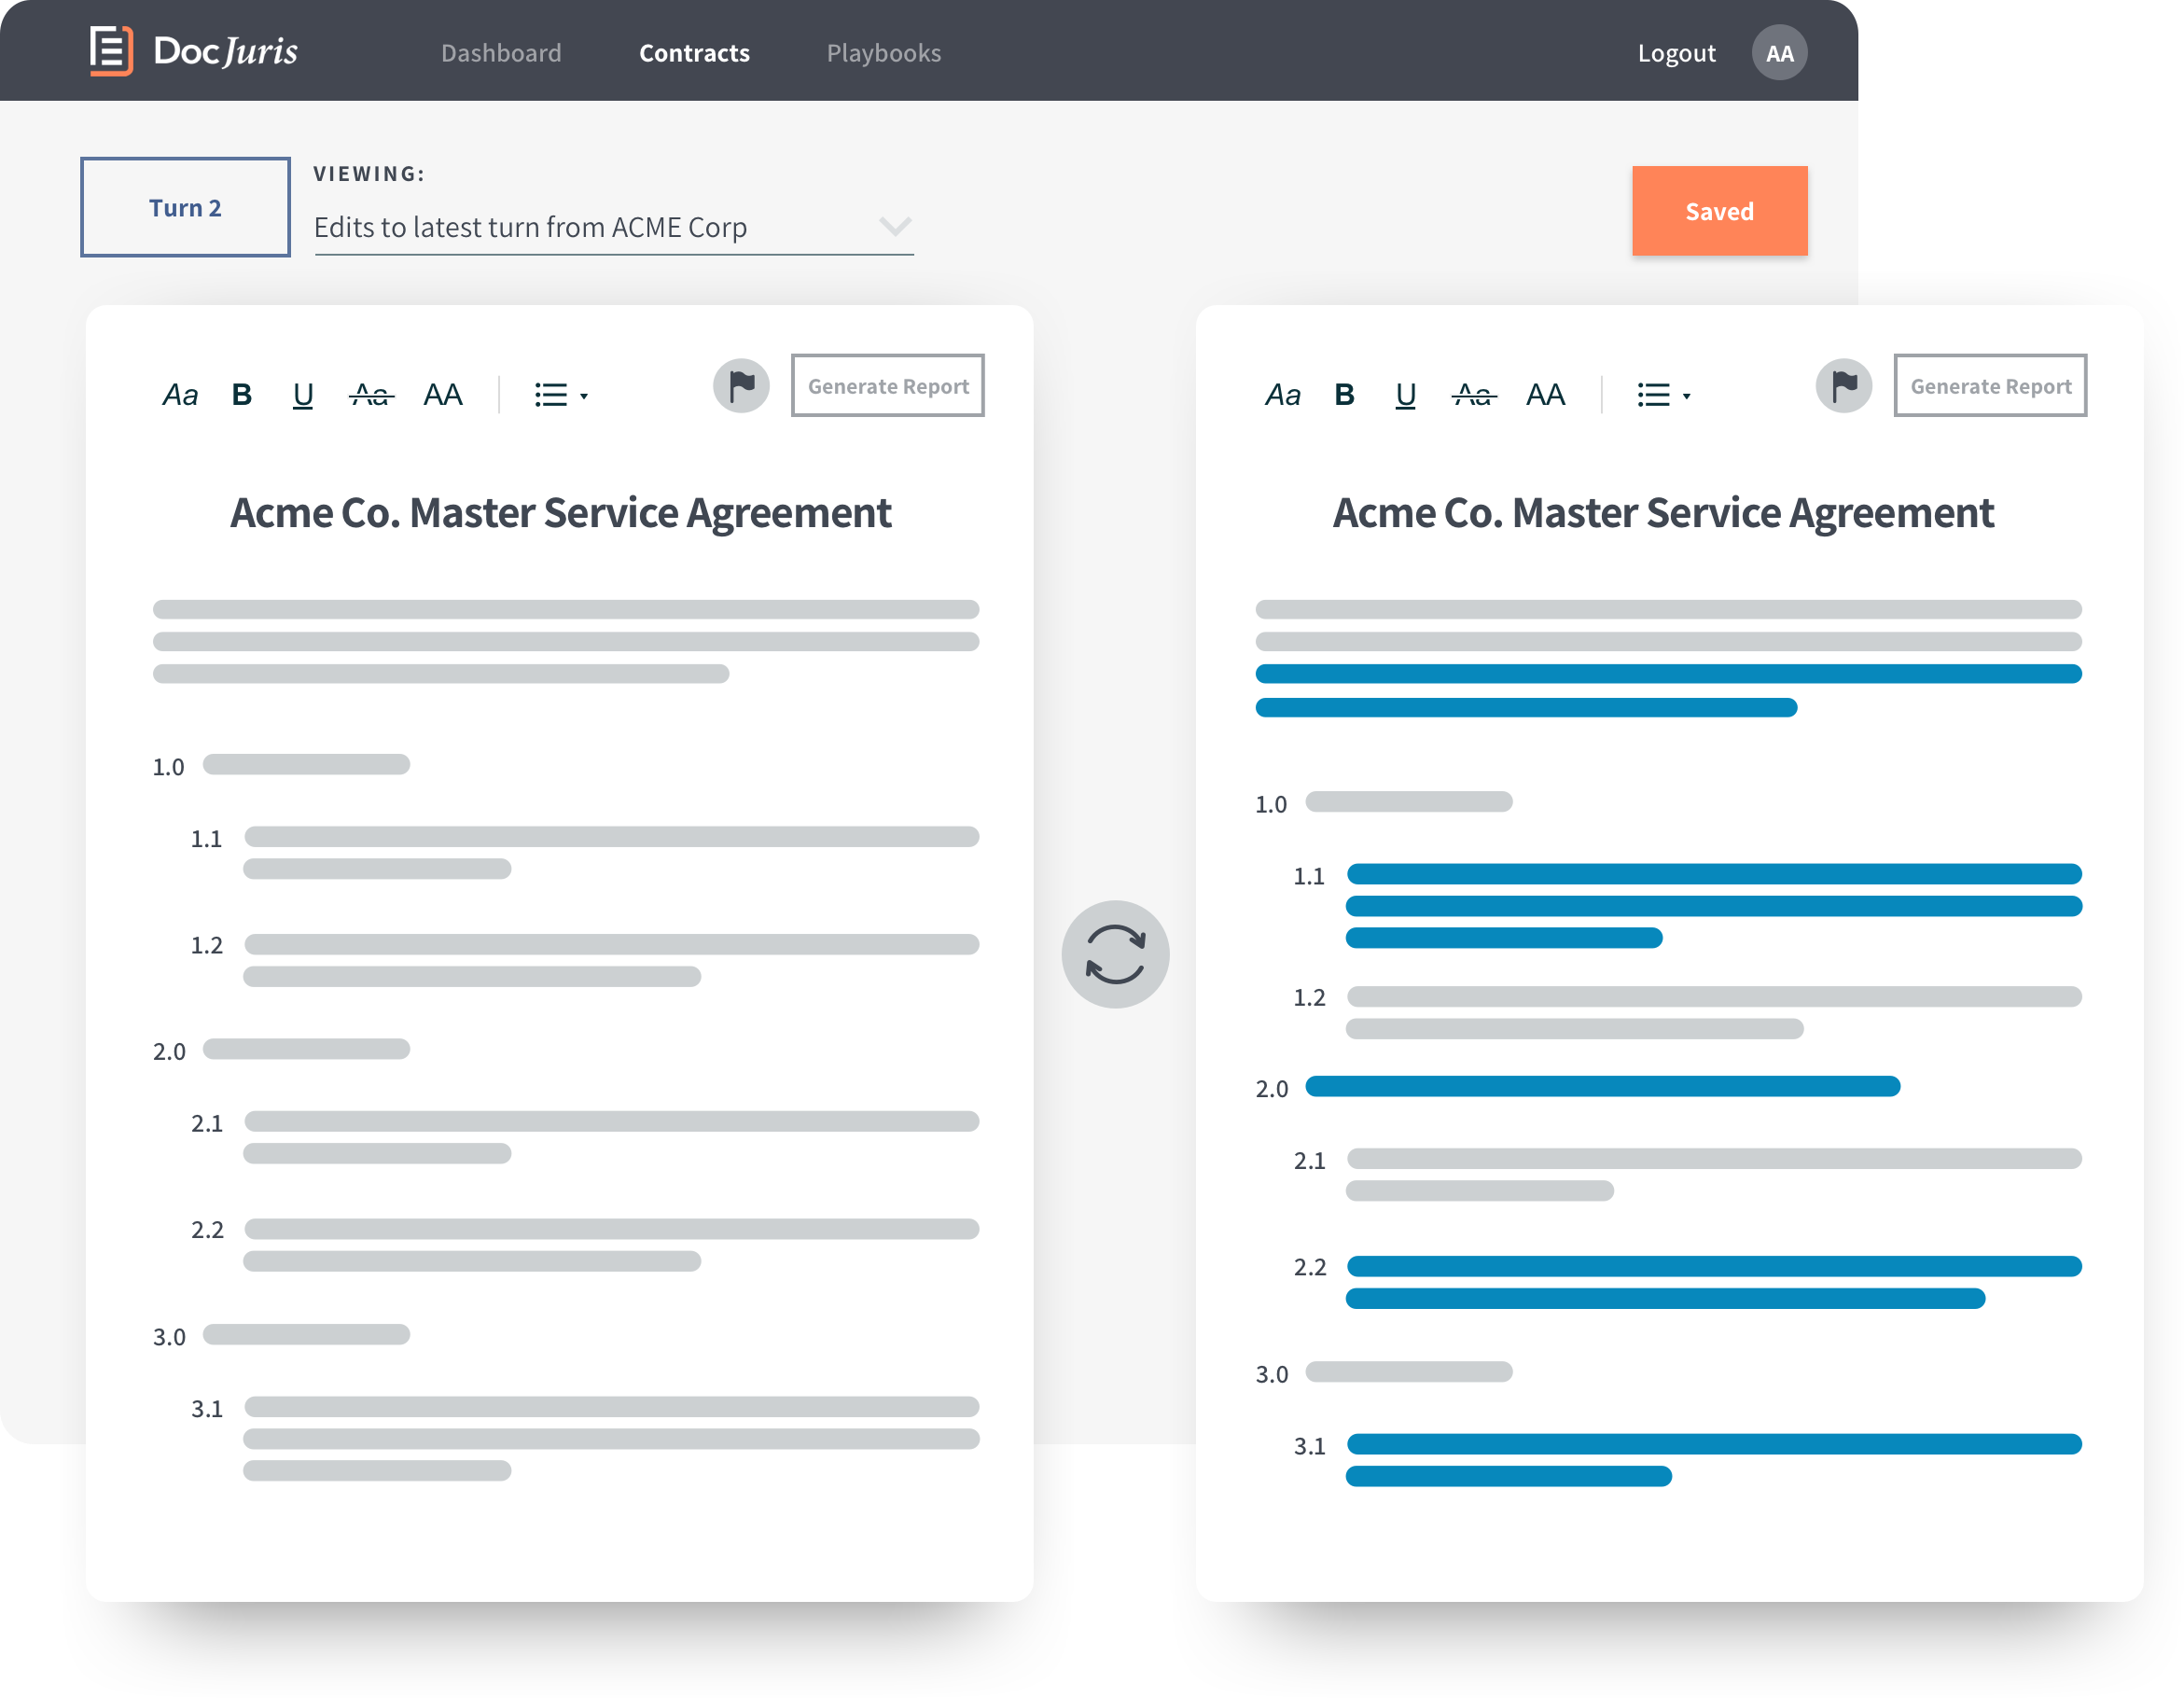Switch to the Contracts tab
2184x1698 pixels.
point(694,53)
